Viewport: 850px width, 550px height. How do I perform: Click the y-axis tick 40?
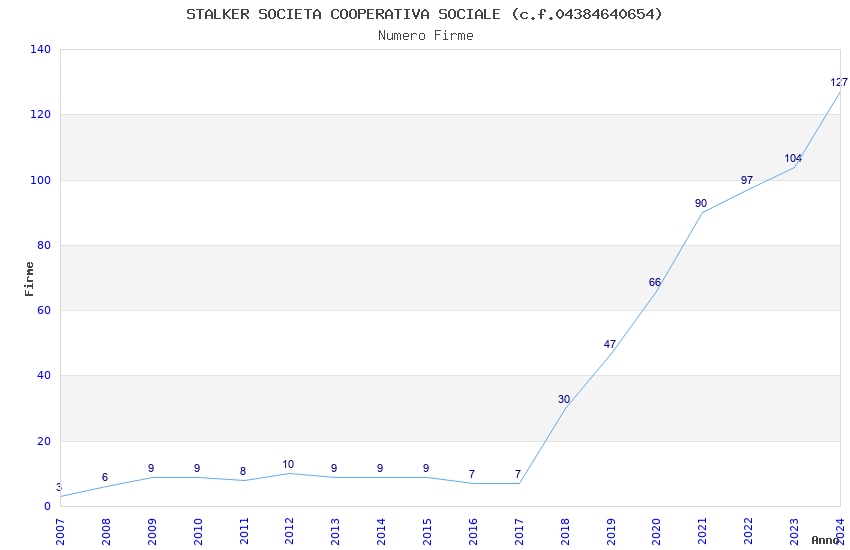pos(43,376)
